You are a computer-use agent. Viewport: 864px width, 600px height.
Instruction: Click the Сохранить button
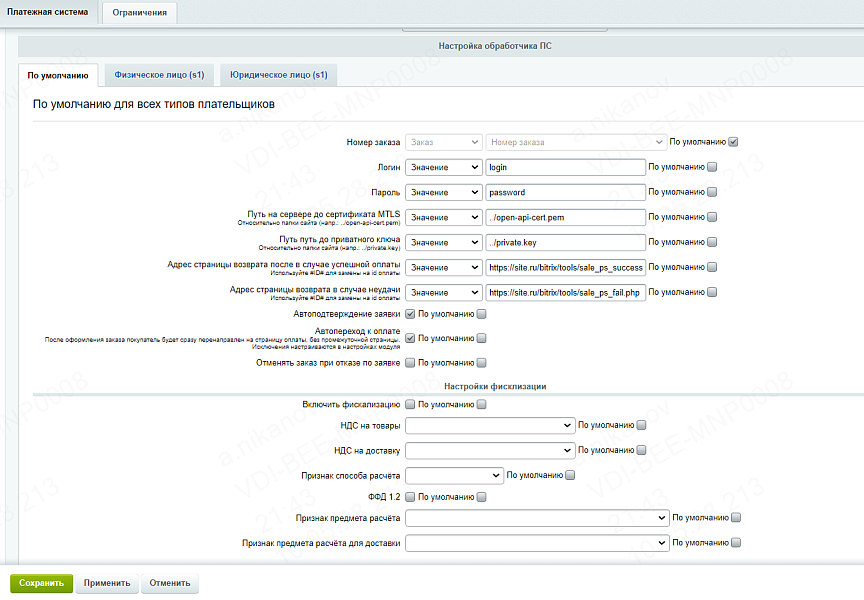tap(41, 583)
